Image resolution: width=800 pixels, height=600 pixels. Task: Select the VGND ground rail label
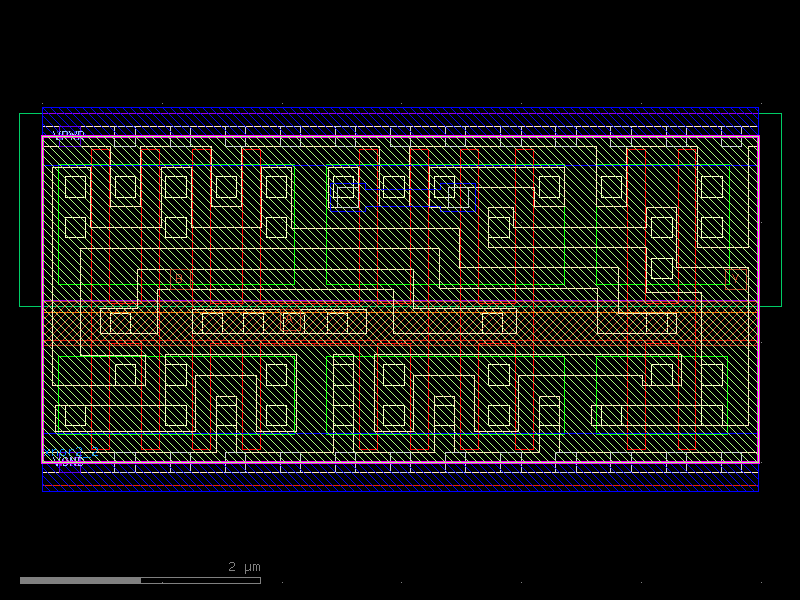(x=68, y=463)
